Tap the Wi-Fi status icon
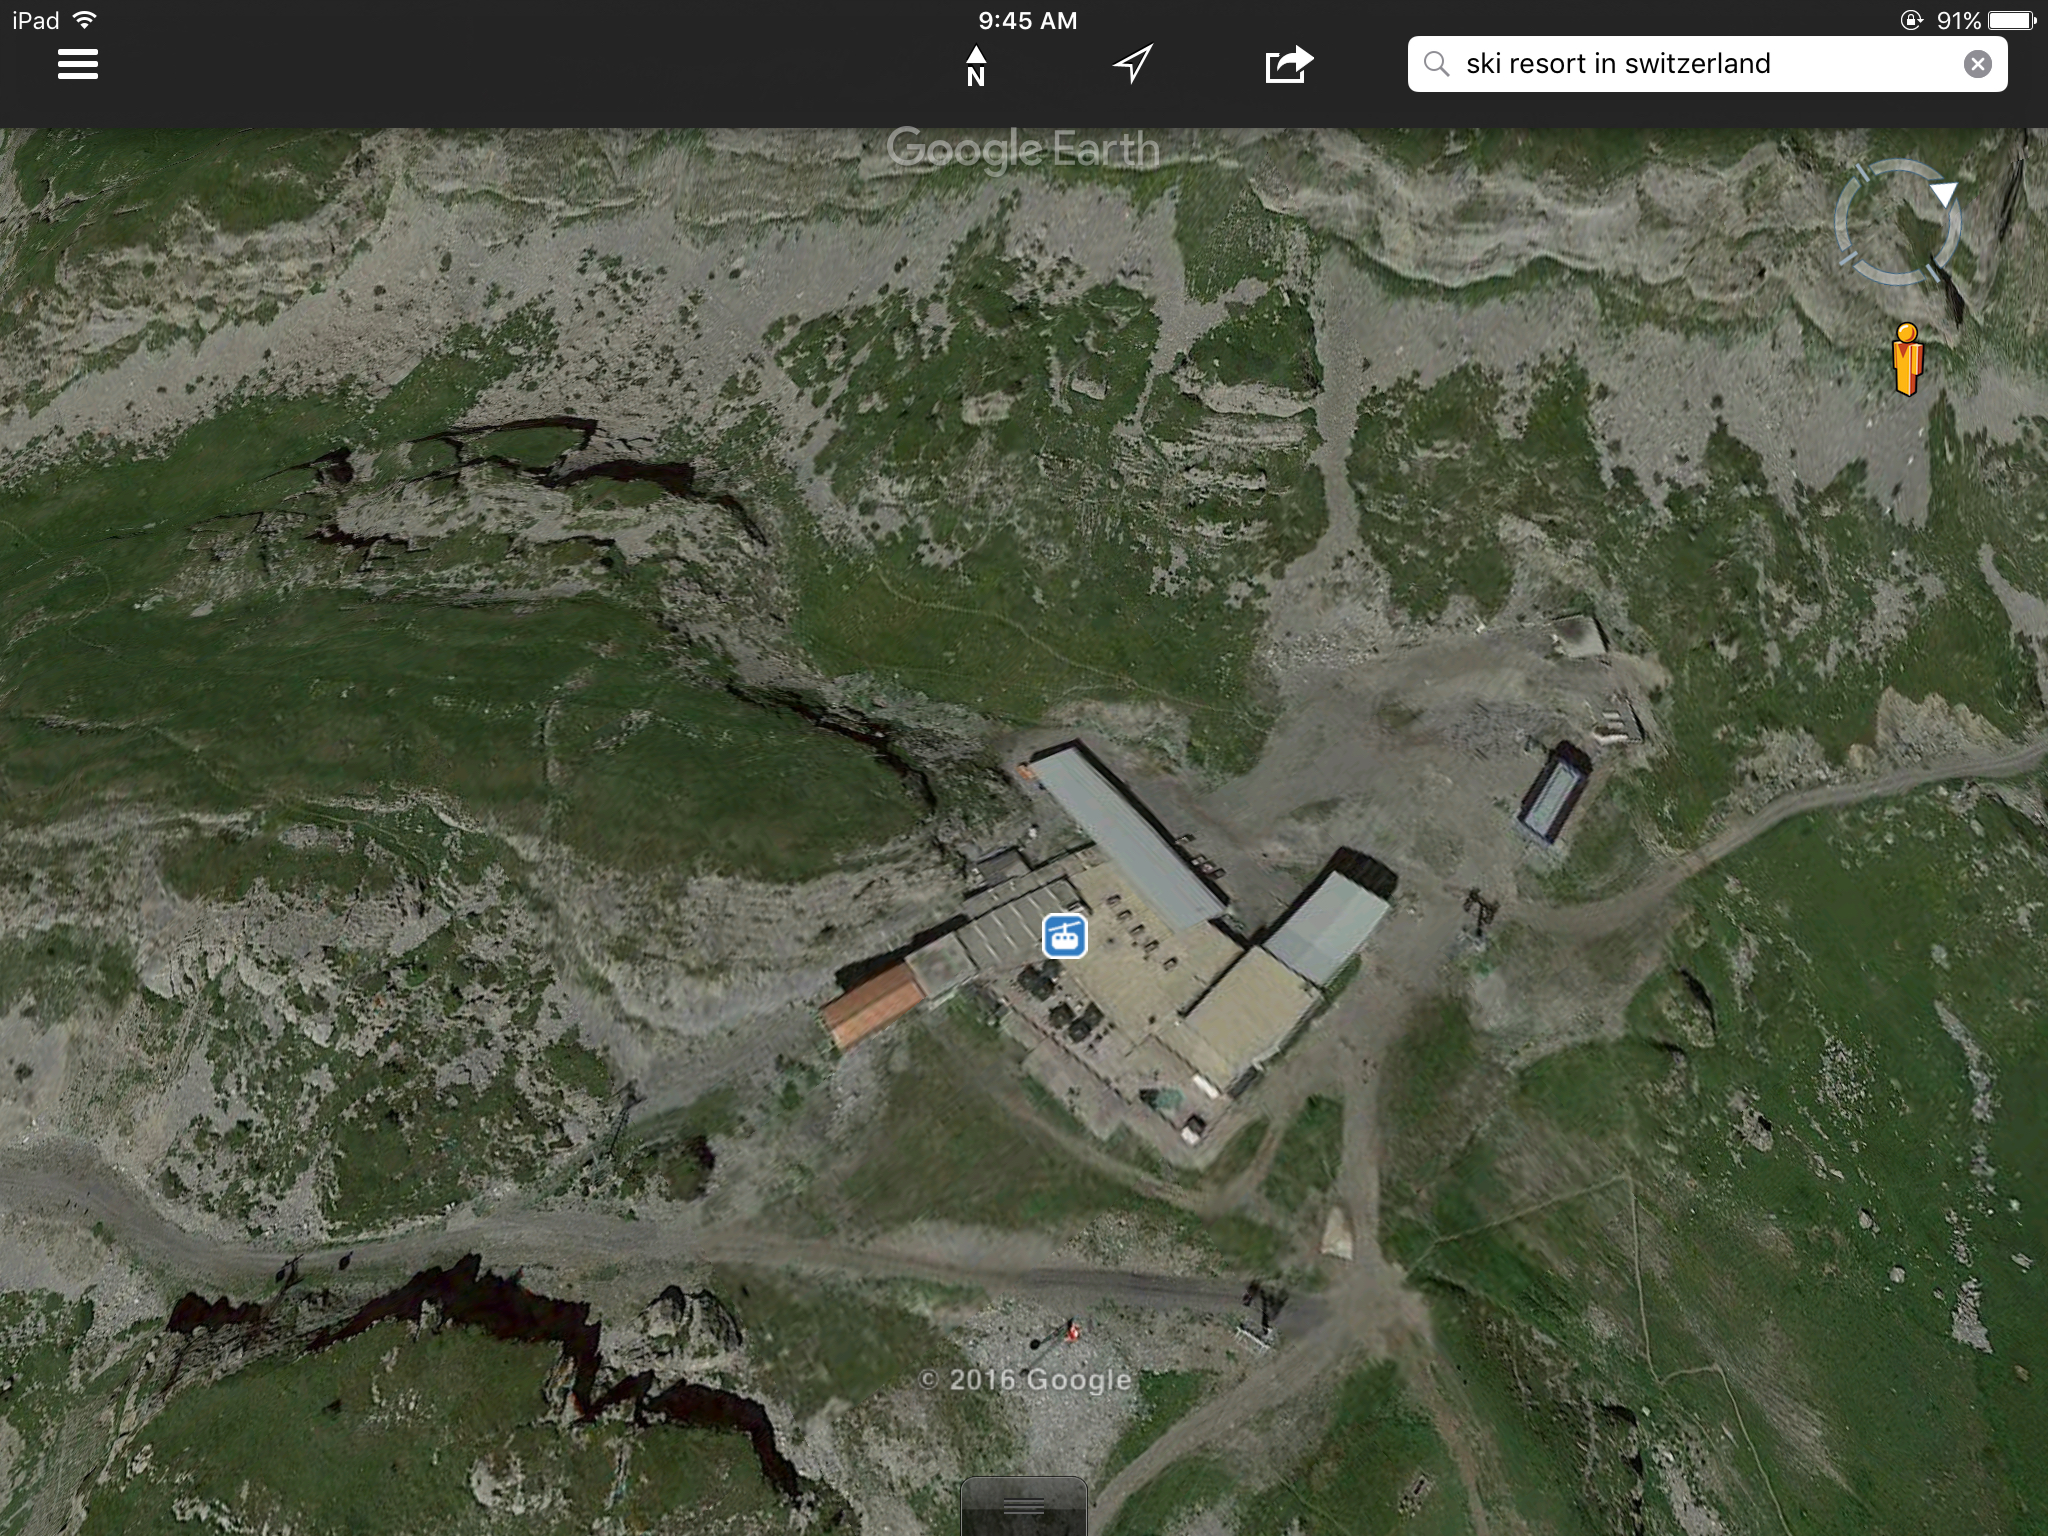Viewport: 2048px width, 1536px height. point(86,20)
